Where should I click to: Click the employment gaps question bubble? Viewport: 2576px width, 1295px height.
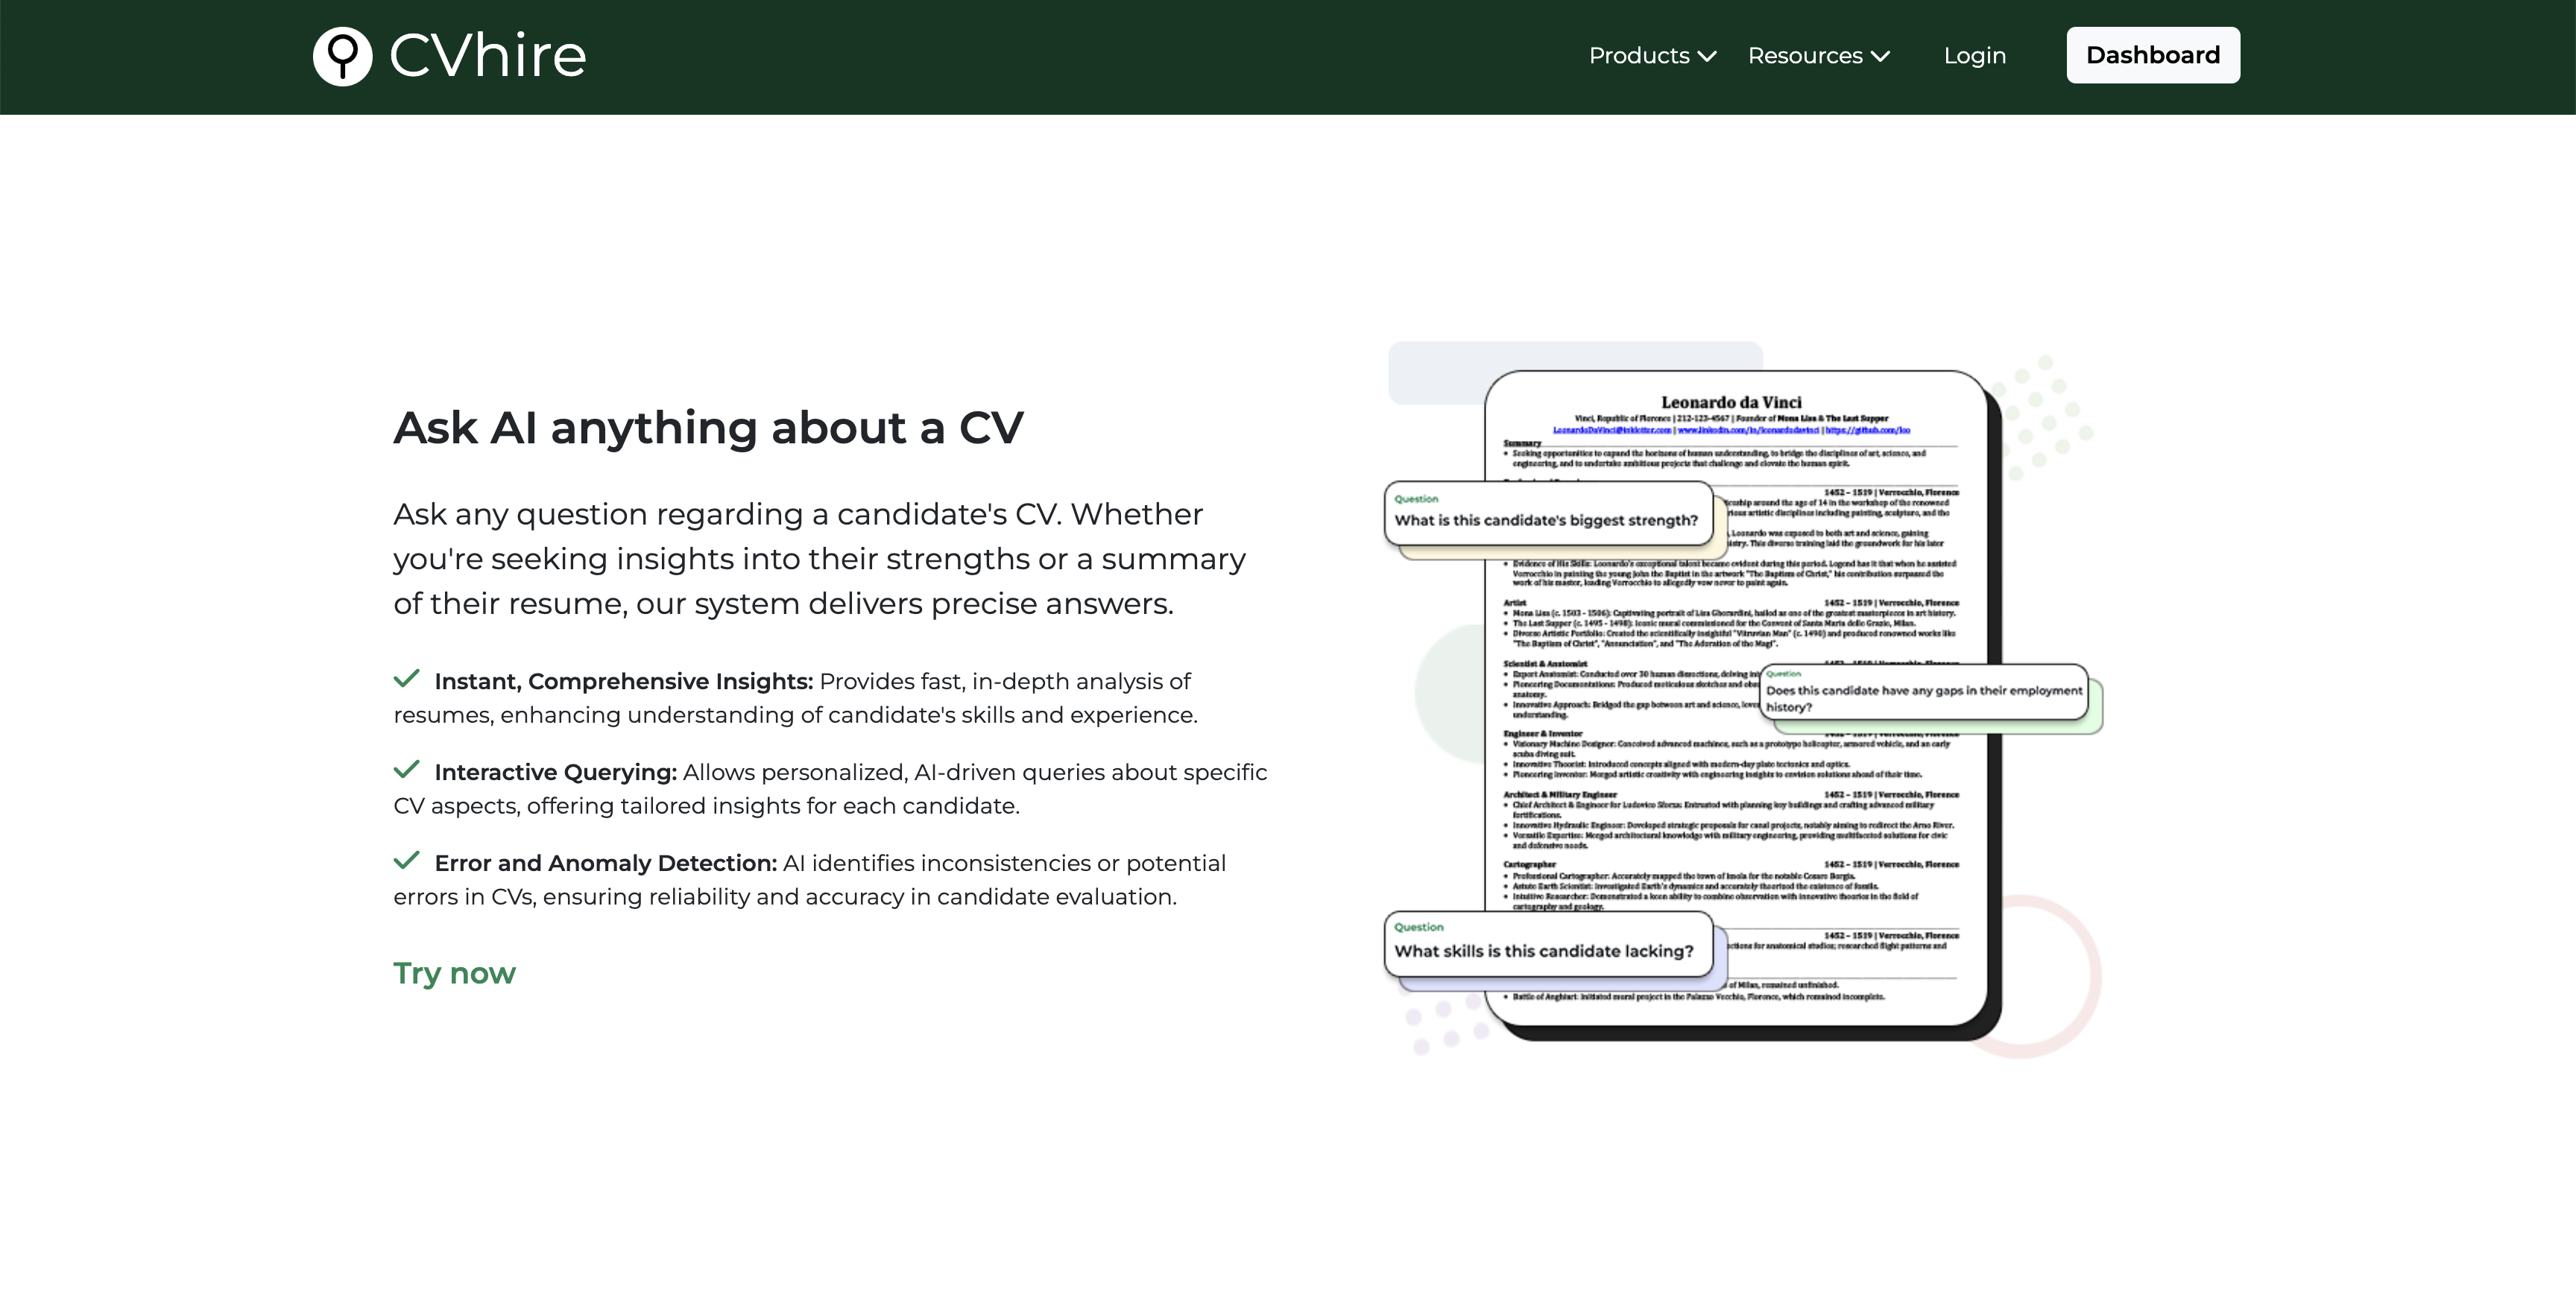pos(1922,693)
